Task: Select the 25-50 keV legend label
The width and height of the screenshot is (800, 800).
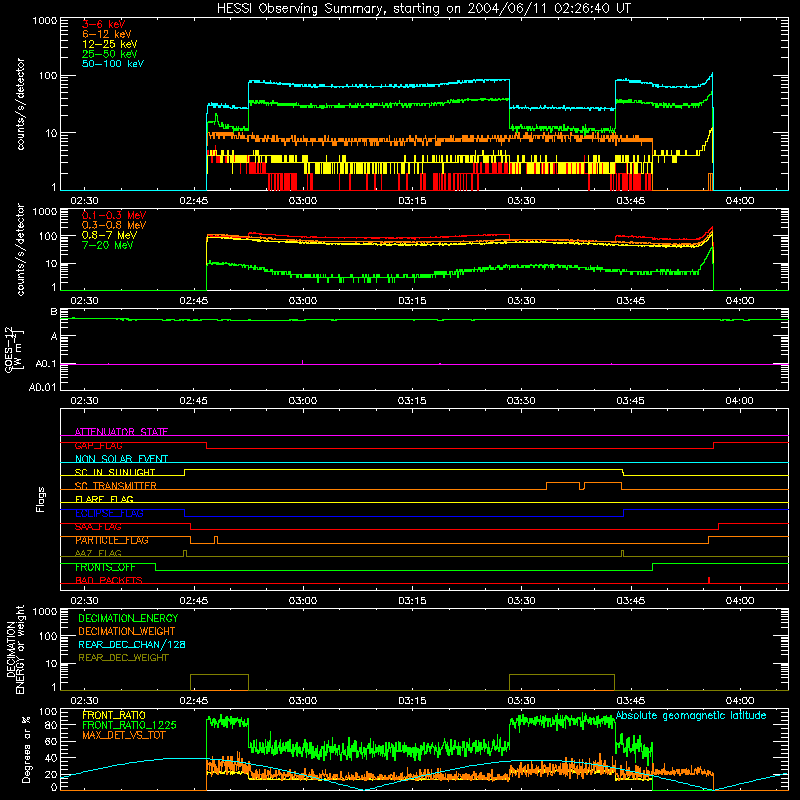Action: coord(110,54)
